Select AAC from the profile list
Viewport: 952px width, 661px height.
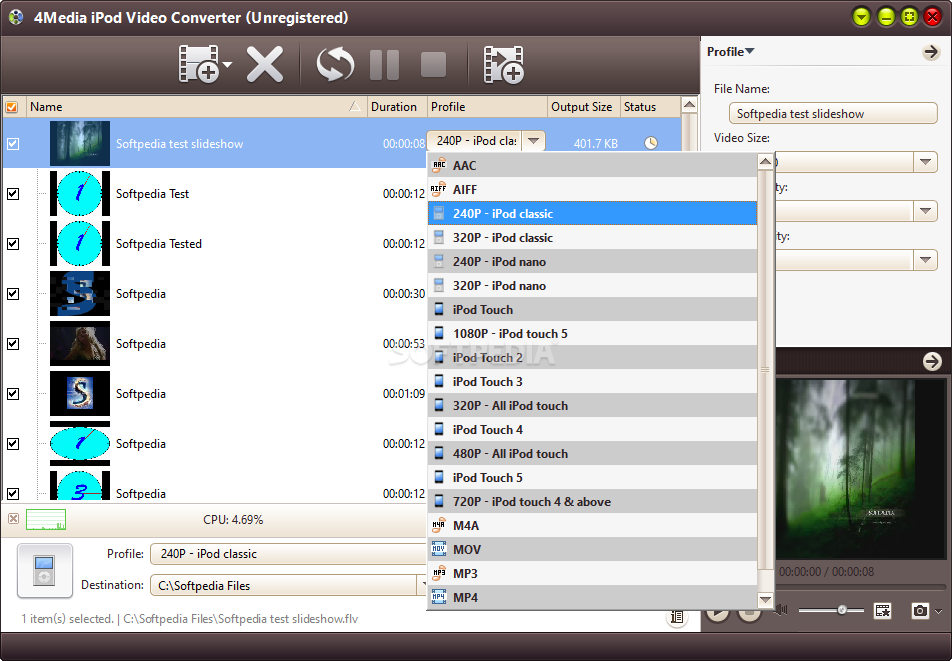[592, 165]
